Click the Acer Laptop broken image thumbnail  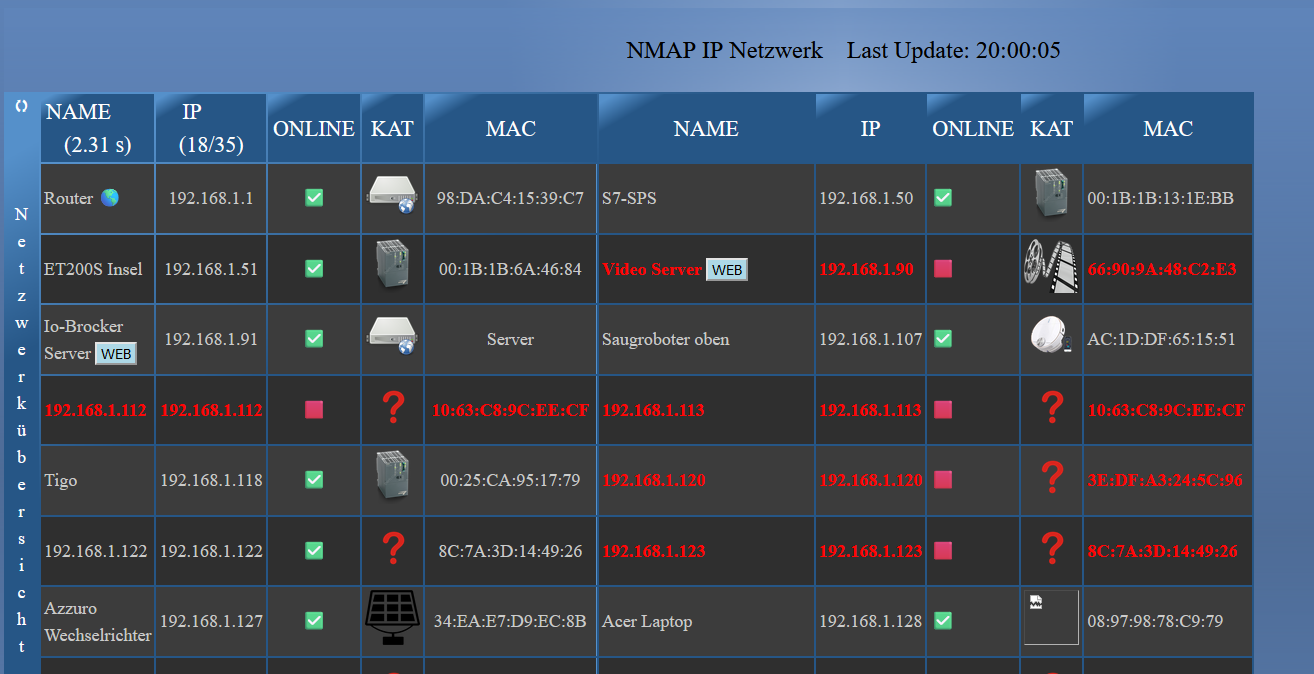pyautogui.click(x=1051, y=618)
